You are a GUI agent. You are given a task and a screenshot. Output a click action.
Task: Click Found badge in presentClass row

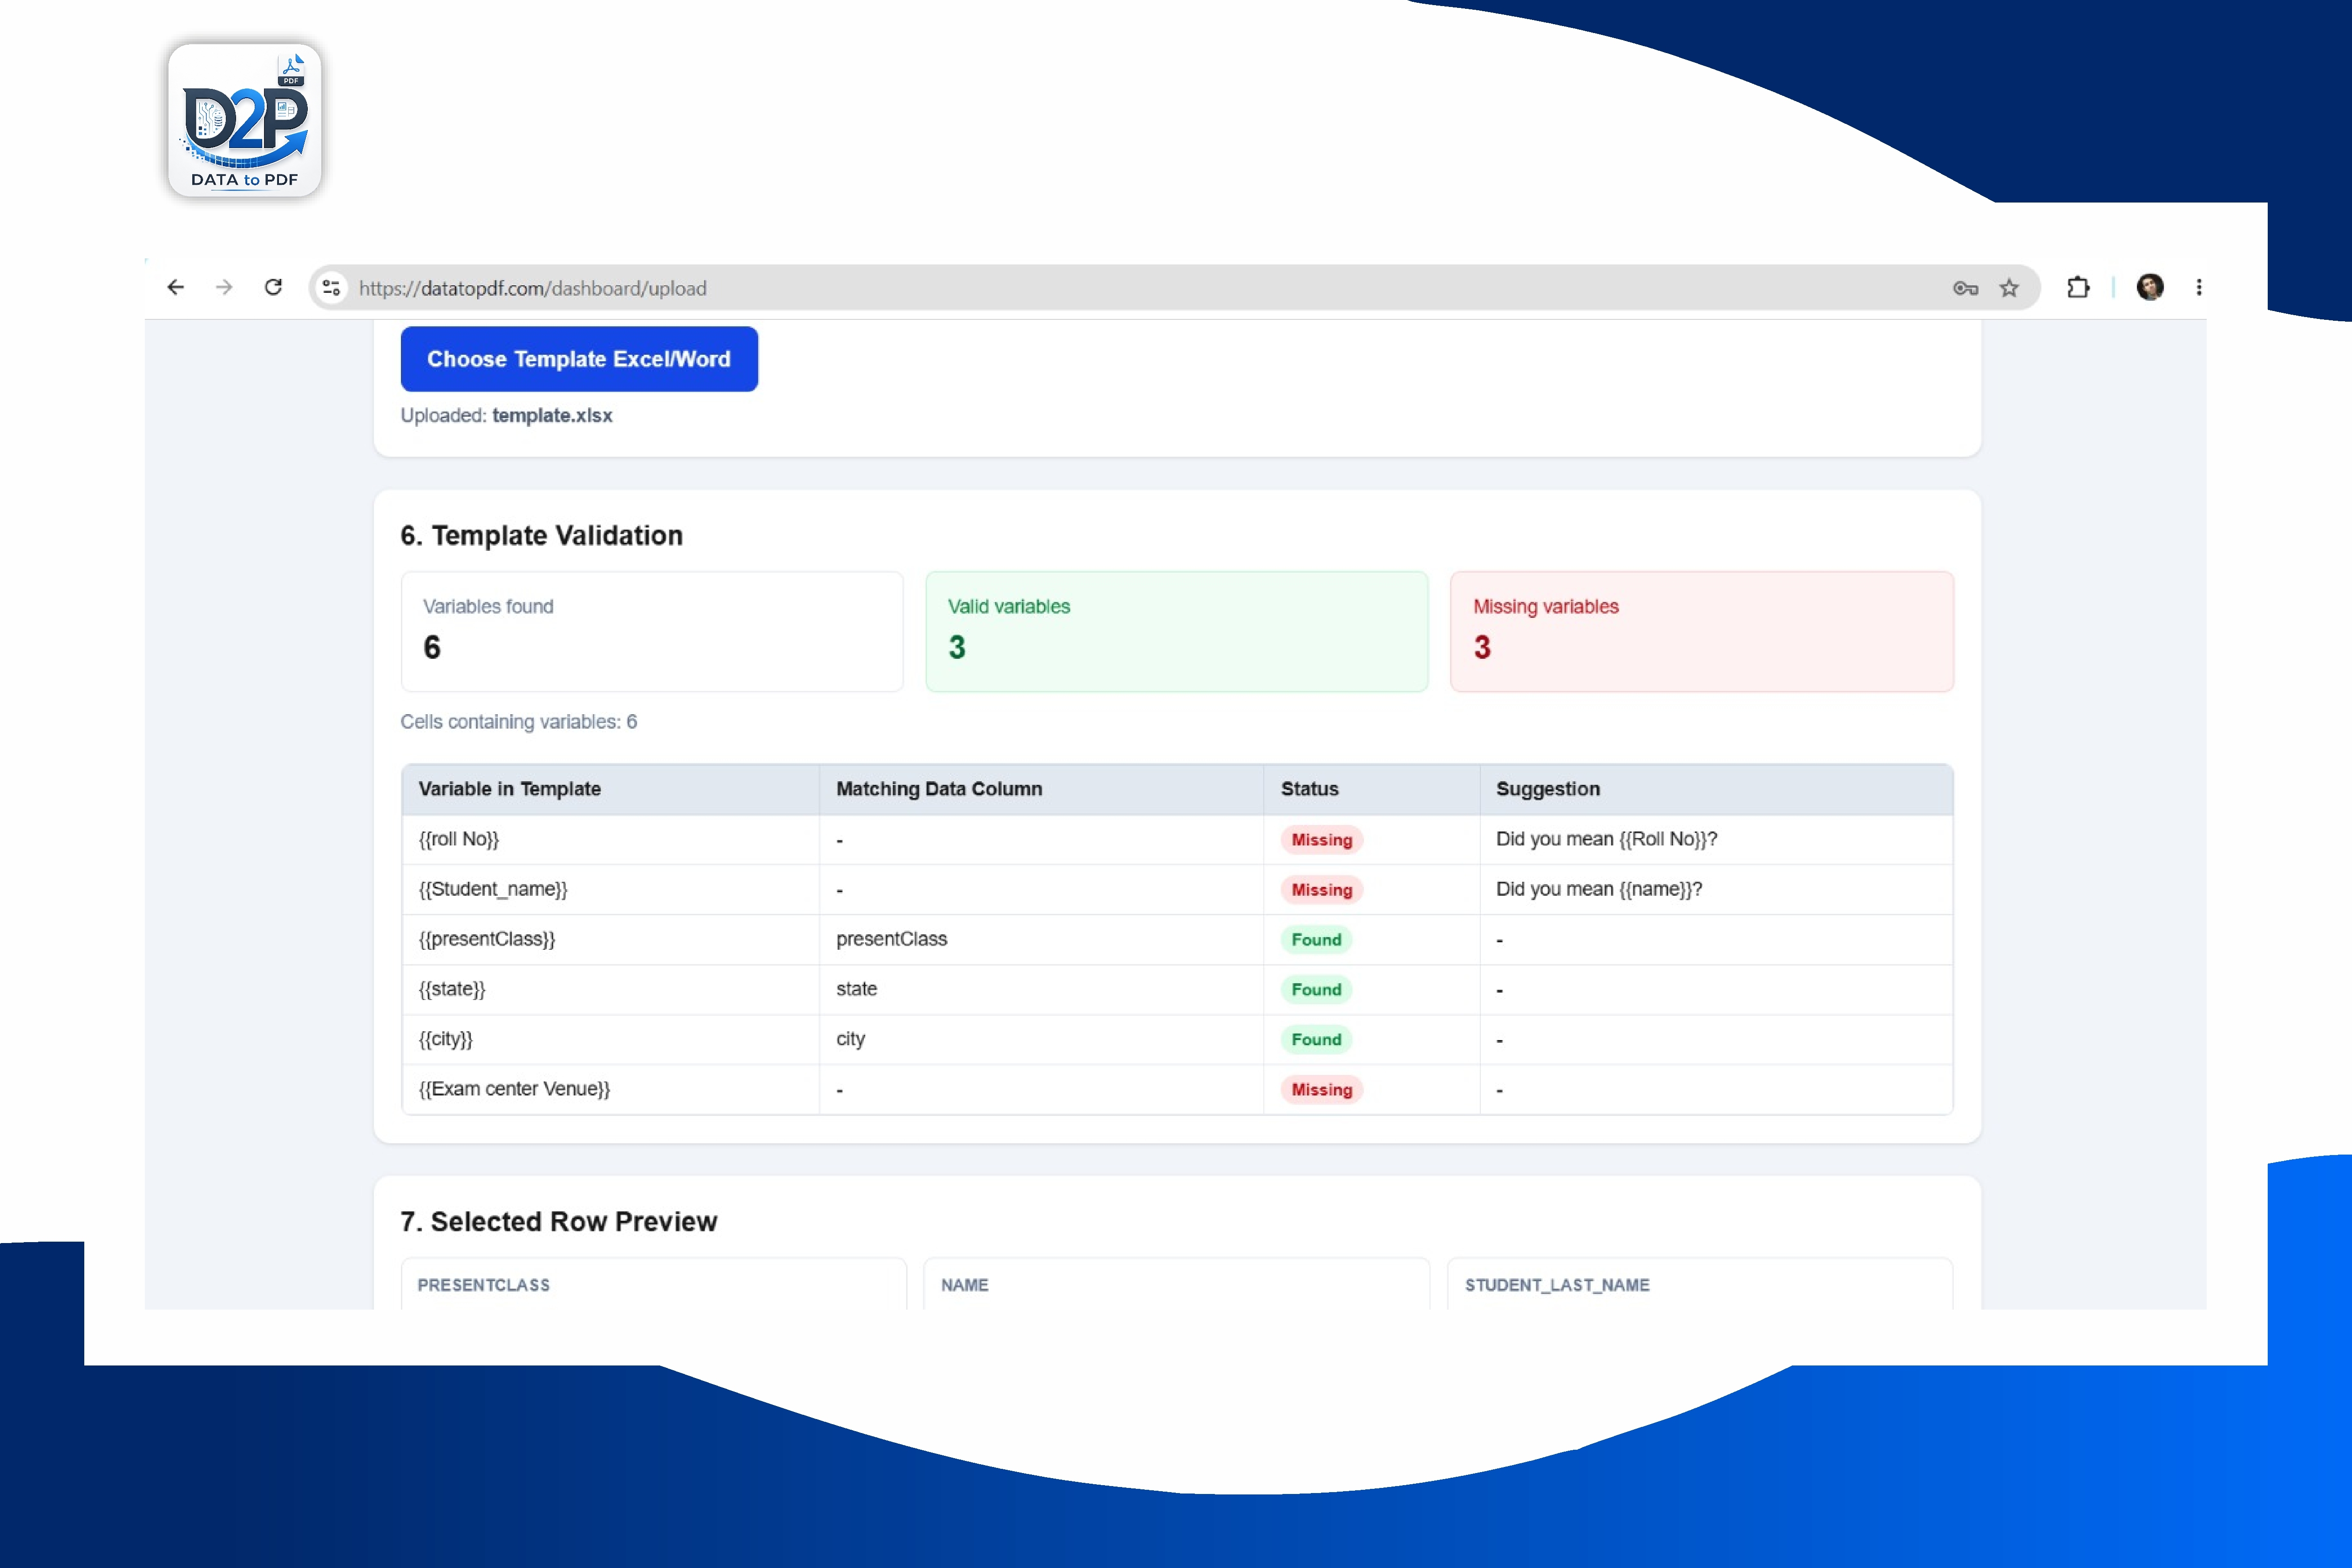click(x=1316, y=940)
